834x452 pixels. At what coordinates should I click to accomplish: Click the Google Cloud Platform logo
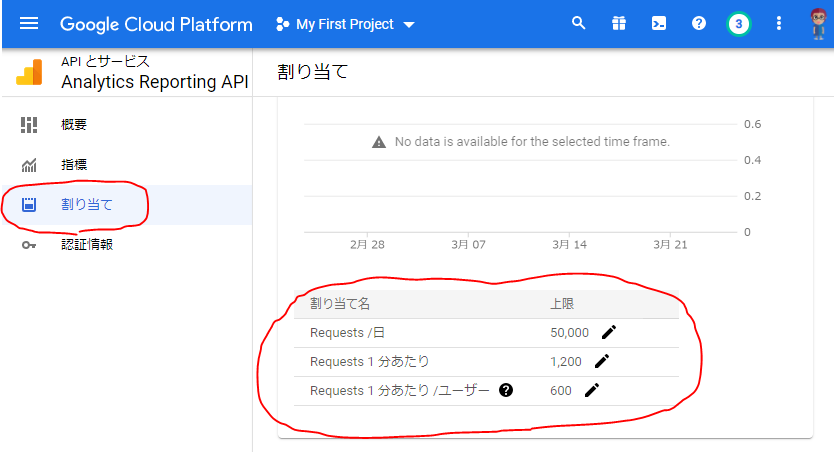point(156,24)
